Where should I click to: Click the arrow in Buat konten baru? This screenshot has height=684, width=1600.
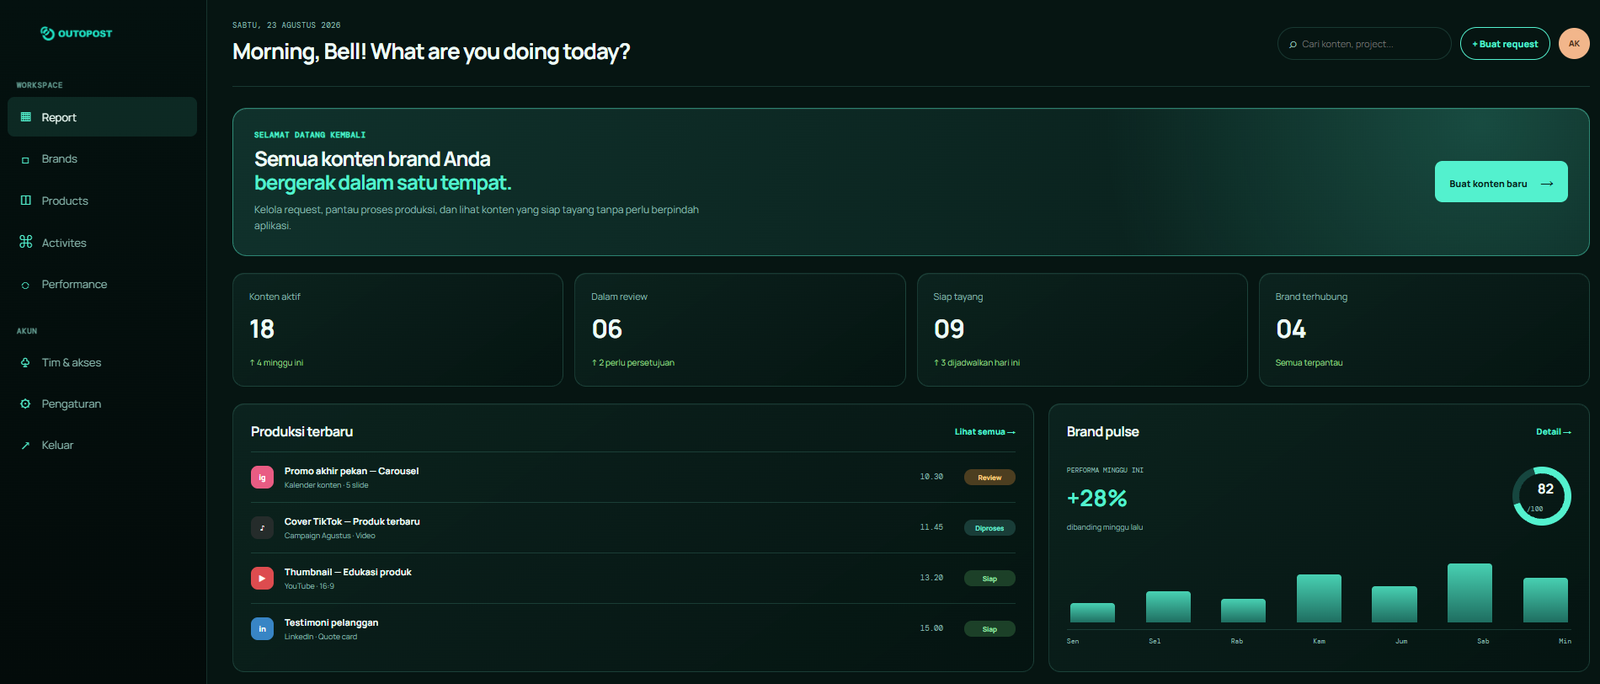(x=1547, y=184)
